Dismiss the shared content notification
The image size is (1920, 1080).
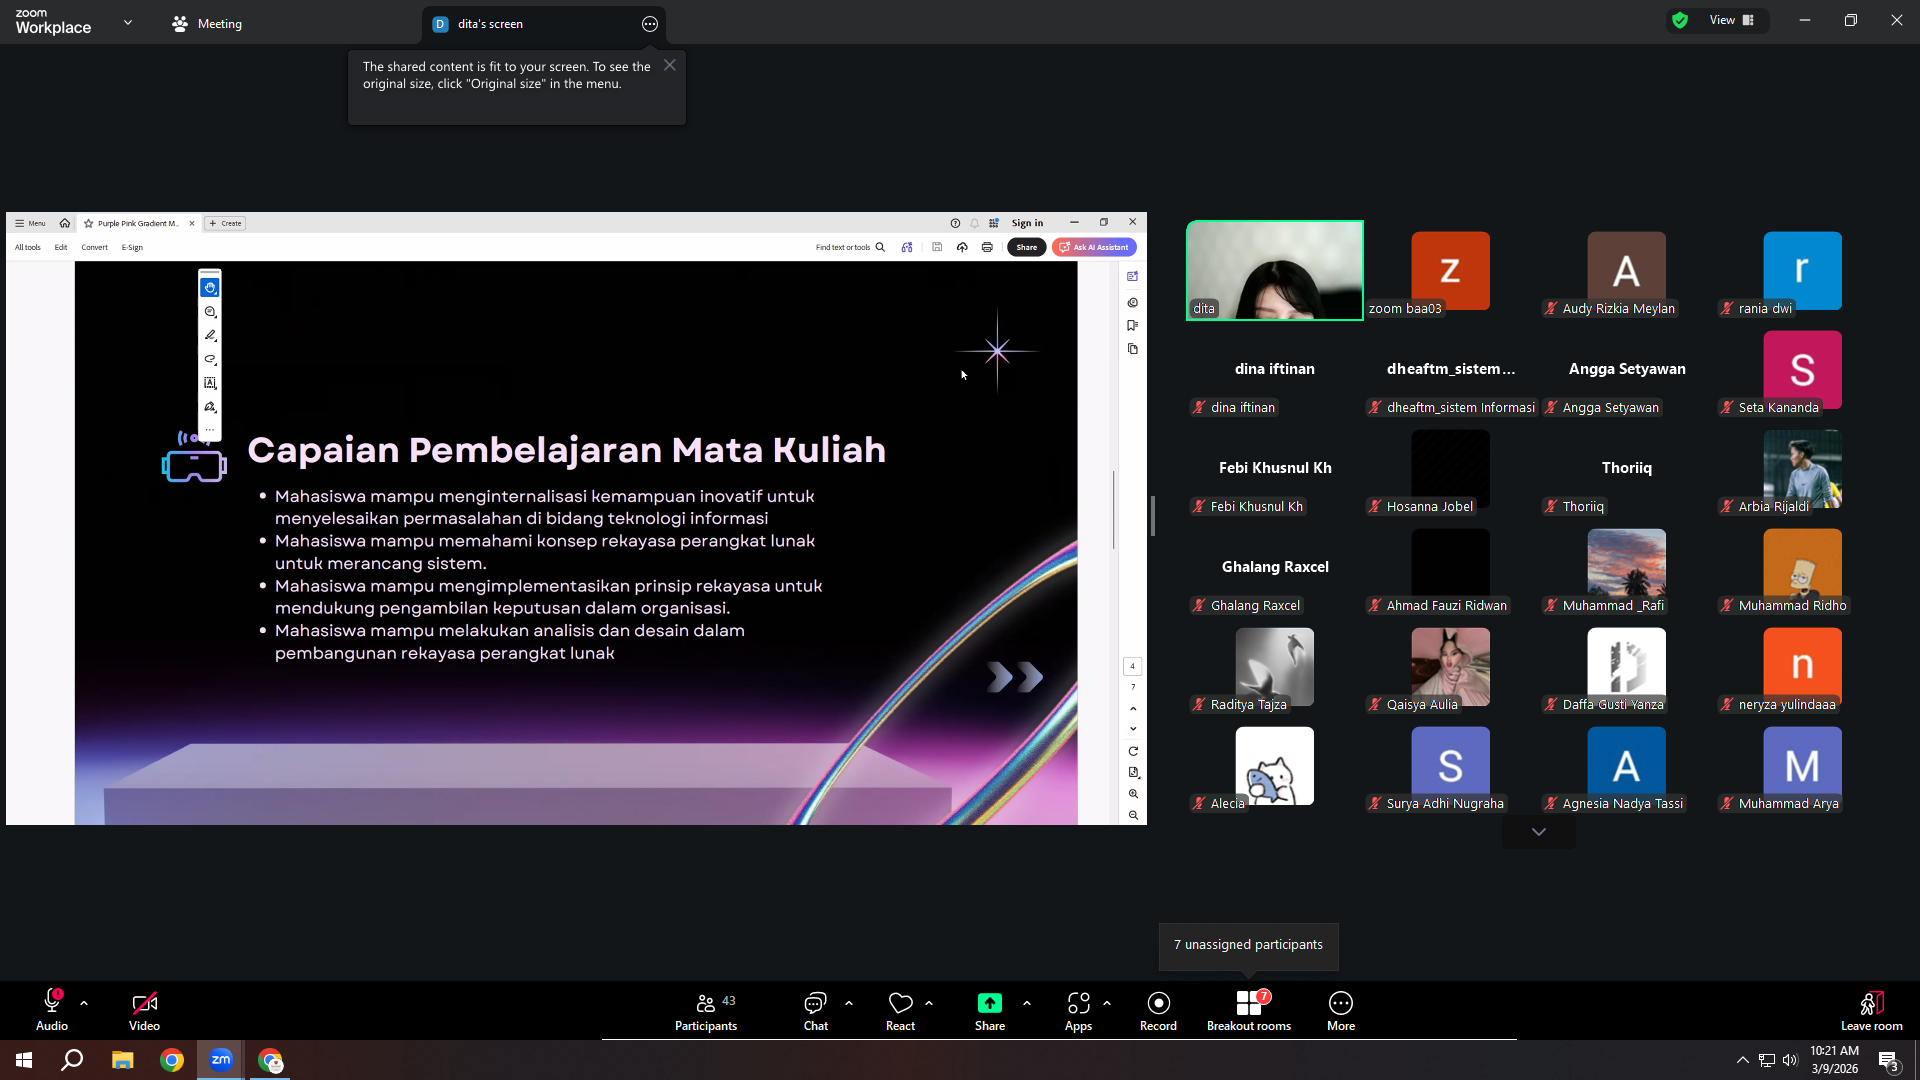(670, 65)
